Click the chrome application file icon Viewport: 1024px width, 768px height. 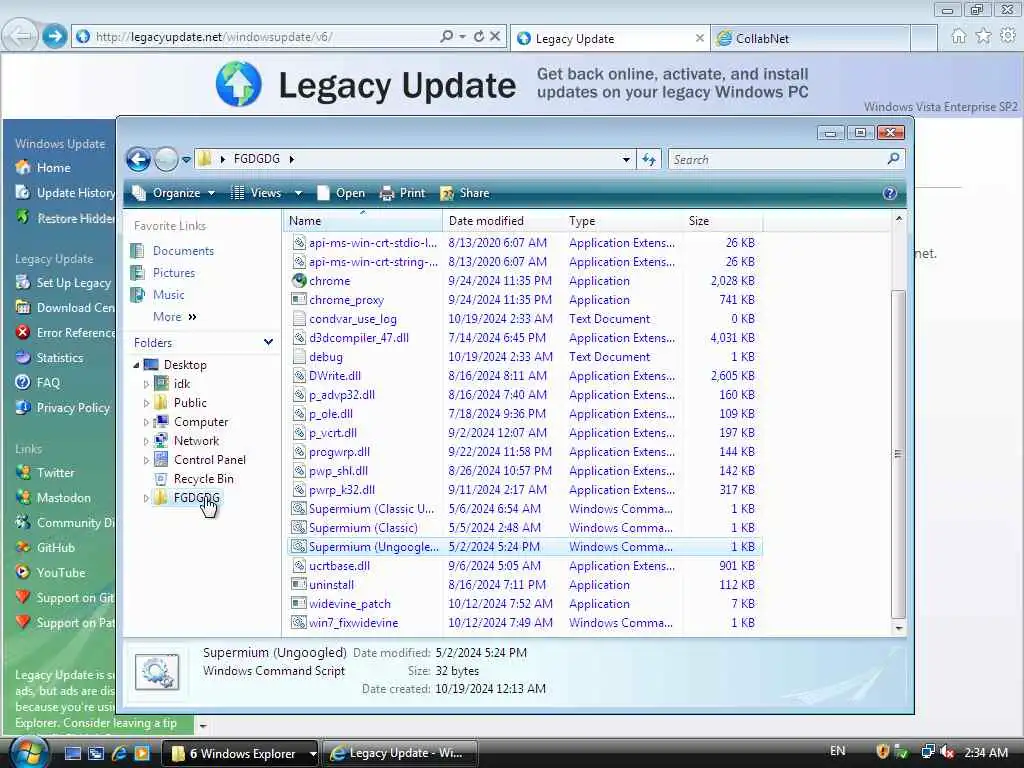click(298, 281)
